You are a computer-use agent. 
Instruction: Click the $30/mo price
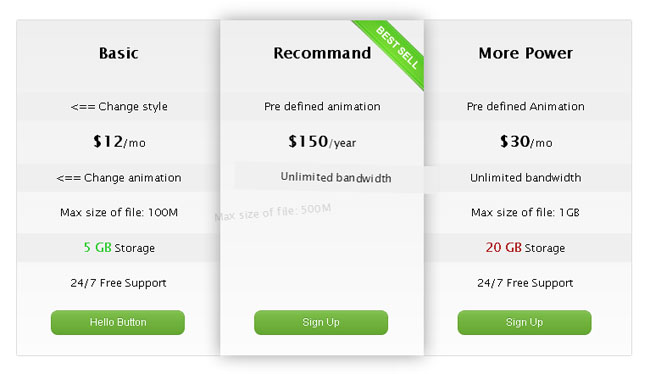[526, 142]
